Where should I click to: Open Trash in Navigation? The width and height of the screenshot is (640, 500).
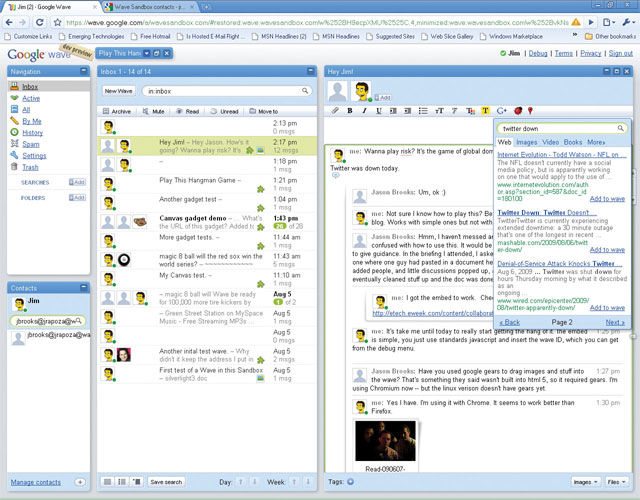pos(30,167)
